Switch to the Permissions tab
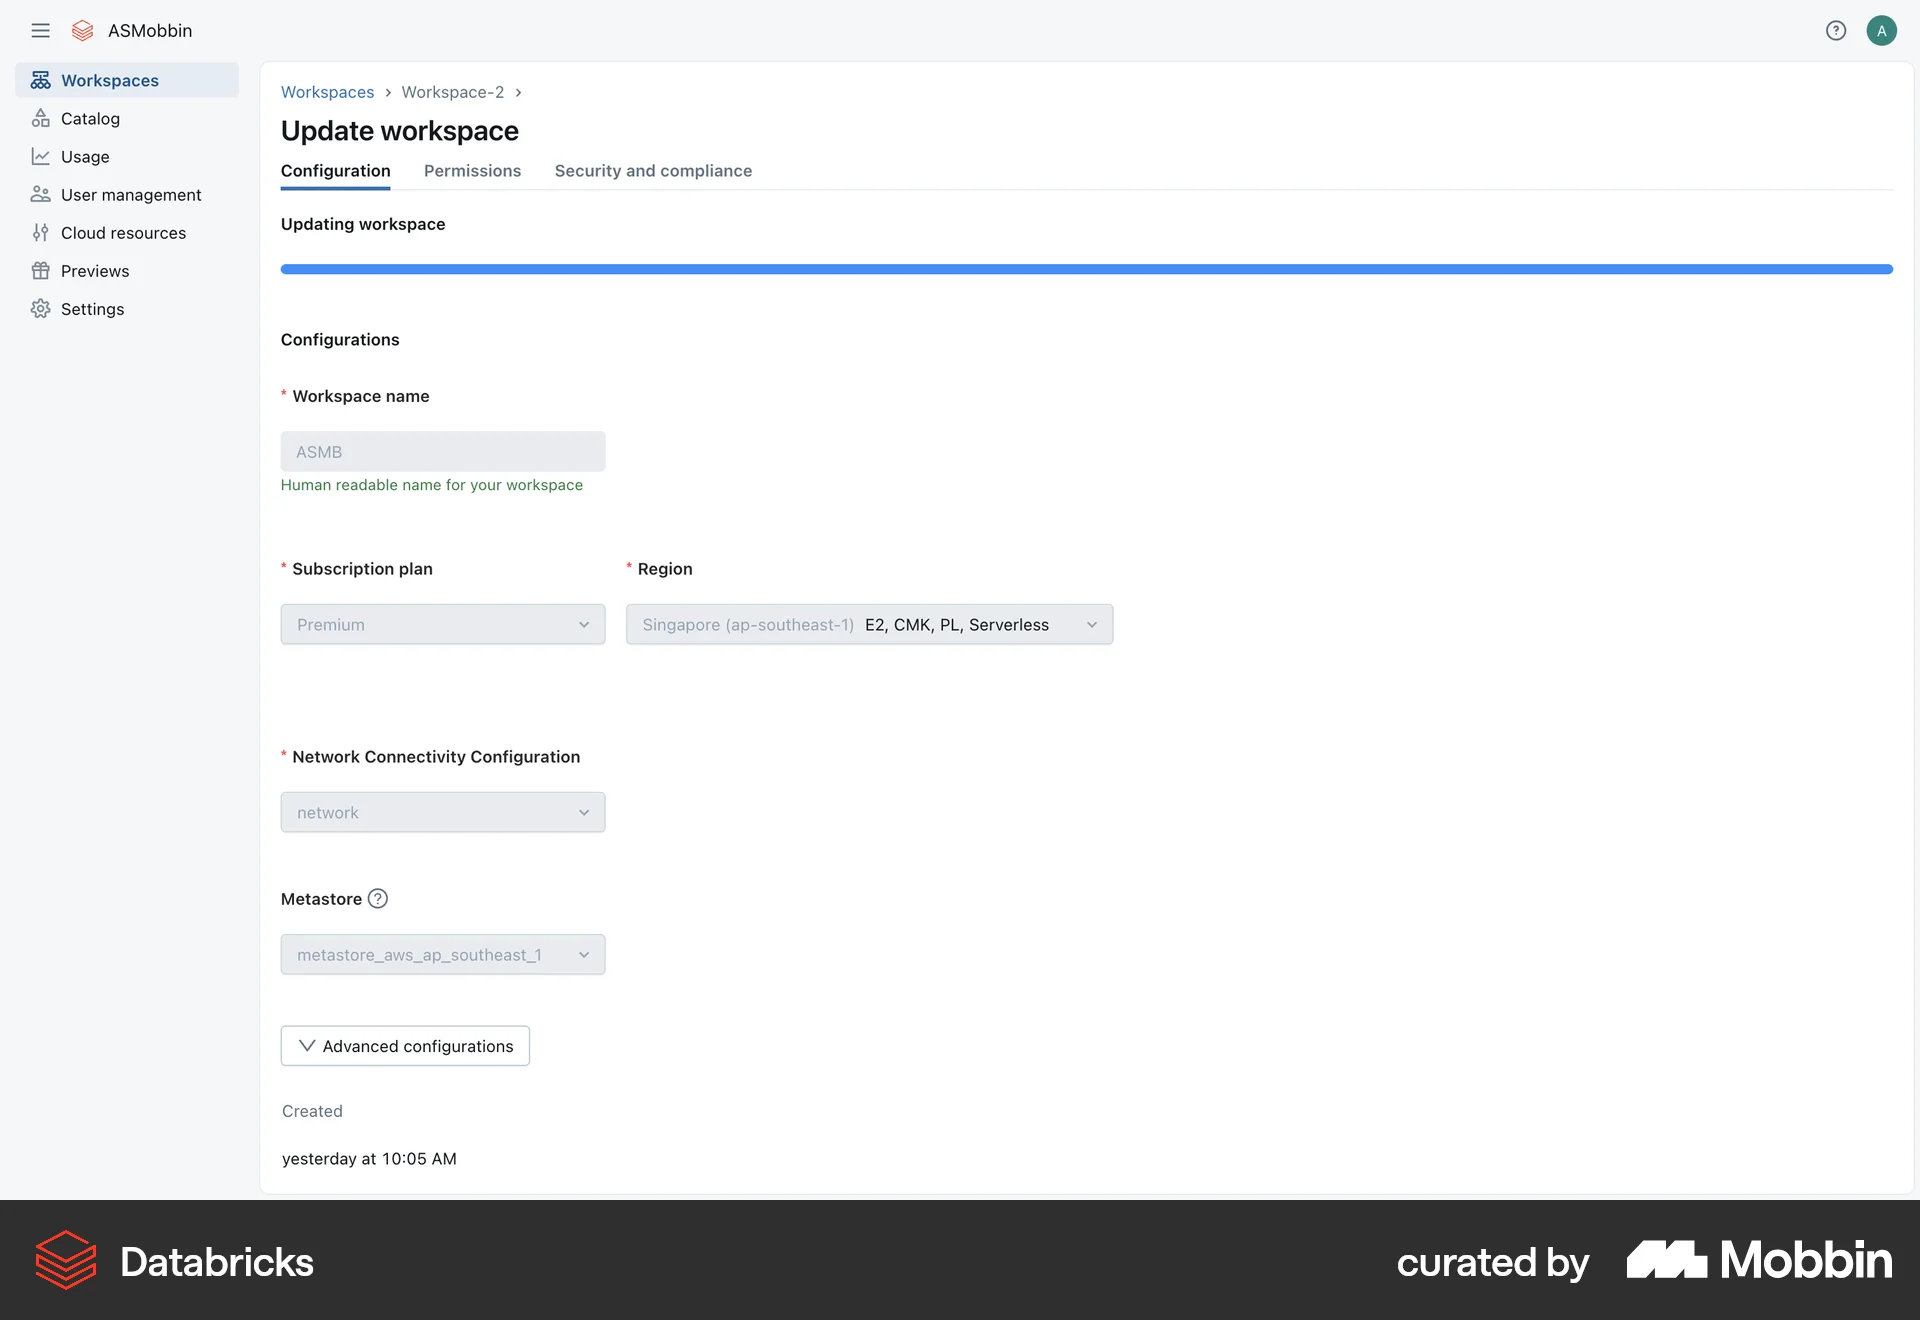1920x1320 pixels. (472, 171)
